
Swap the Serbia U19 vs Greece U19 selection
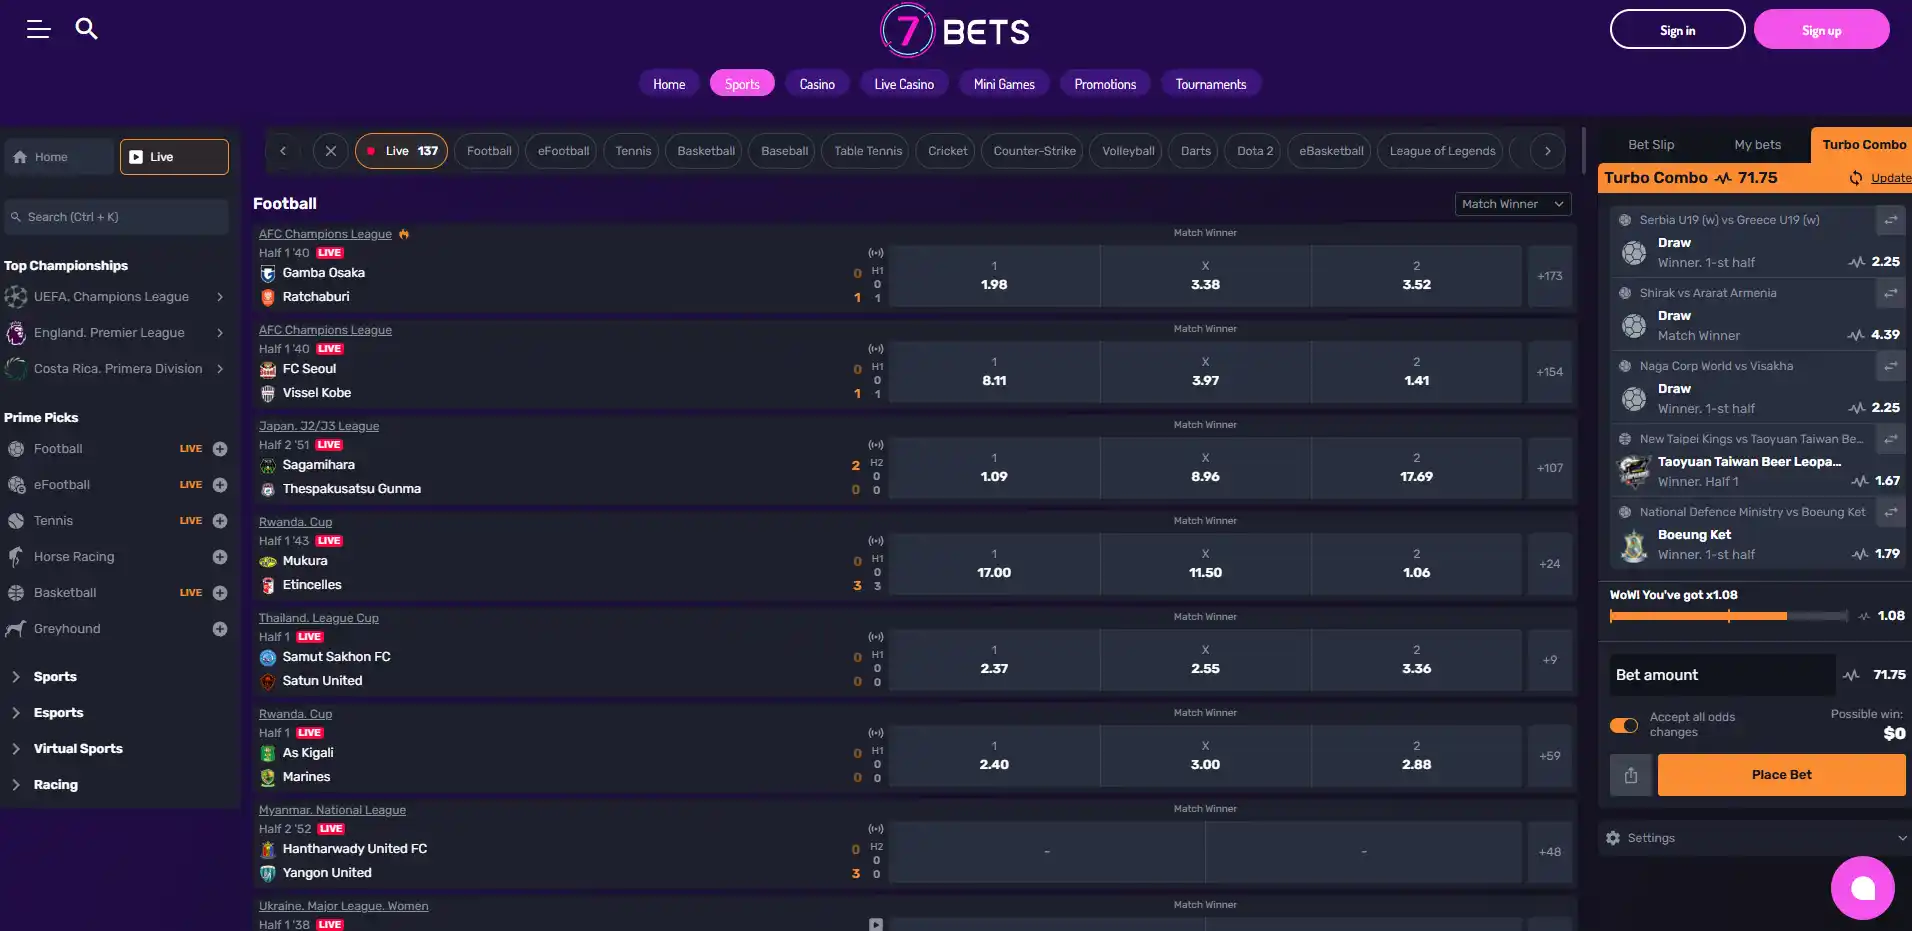coord(1890,220)
